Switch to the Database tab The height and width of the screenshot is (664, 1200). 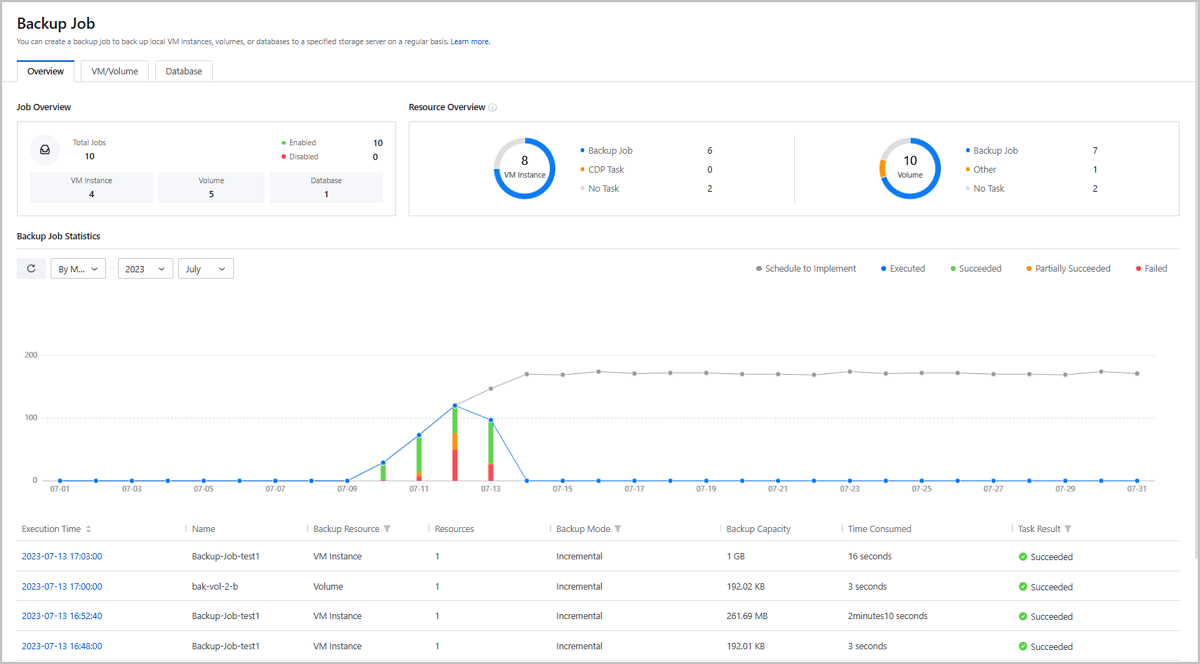(183, 71)
